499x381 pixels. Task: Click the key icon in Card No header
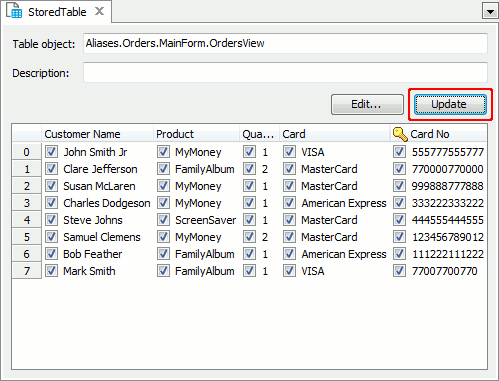coord(400,134)
